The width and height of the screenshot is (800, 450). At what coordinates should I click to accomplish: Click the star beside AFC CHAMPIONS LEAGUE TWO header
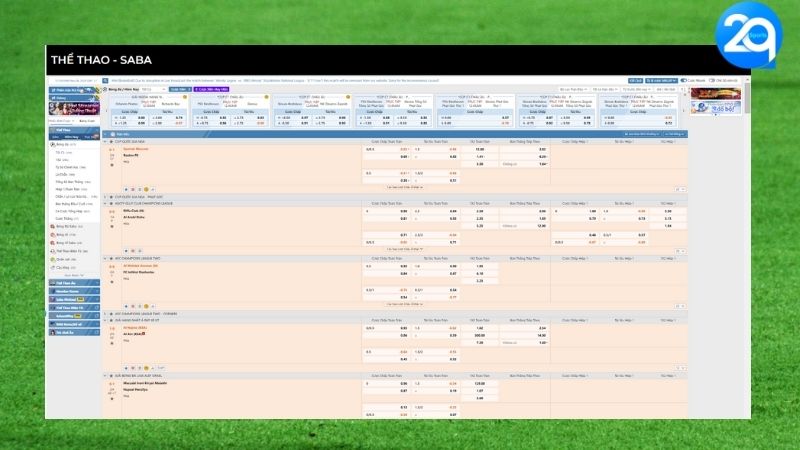click(111, 259)
